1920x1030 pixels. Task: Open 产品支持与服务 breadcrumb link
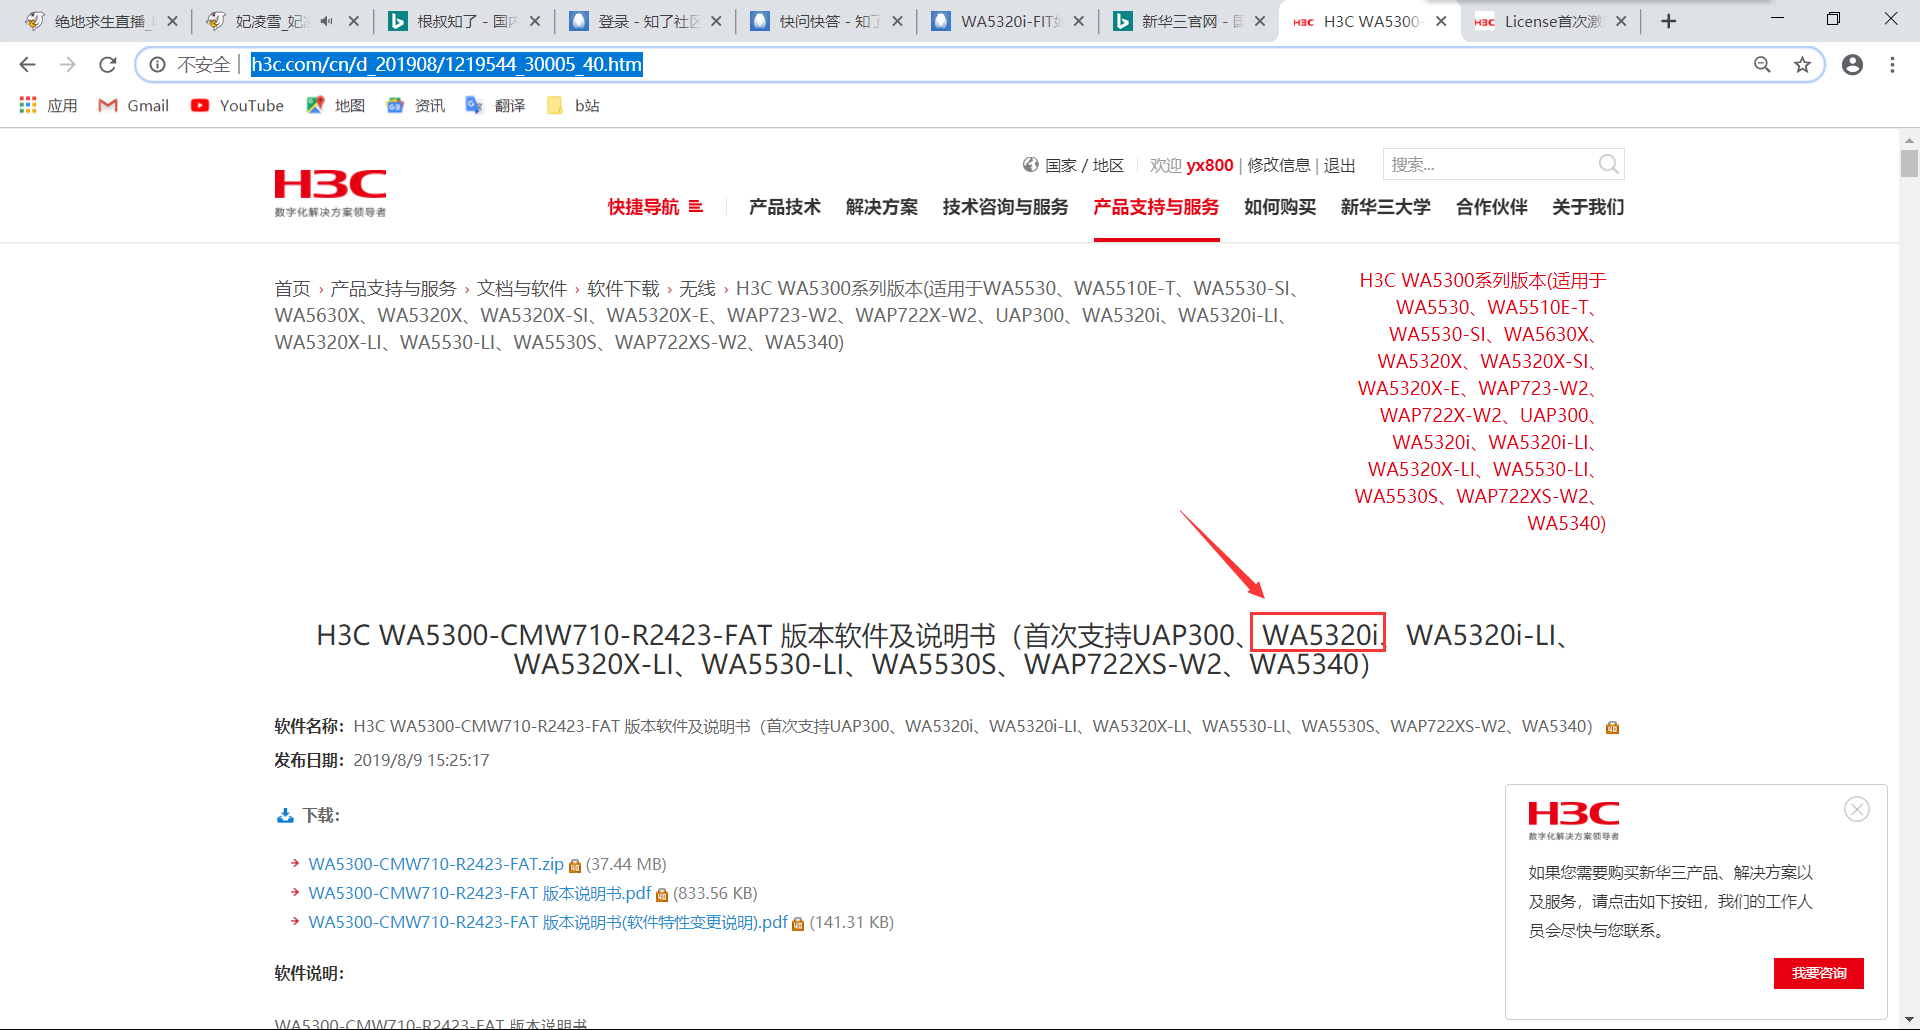click(393, 289)
